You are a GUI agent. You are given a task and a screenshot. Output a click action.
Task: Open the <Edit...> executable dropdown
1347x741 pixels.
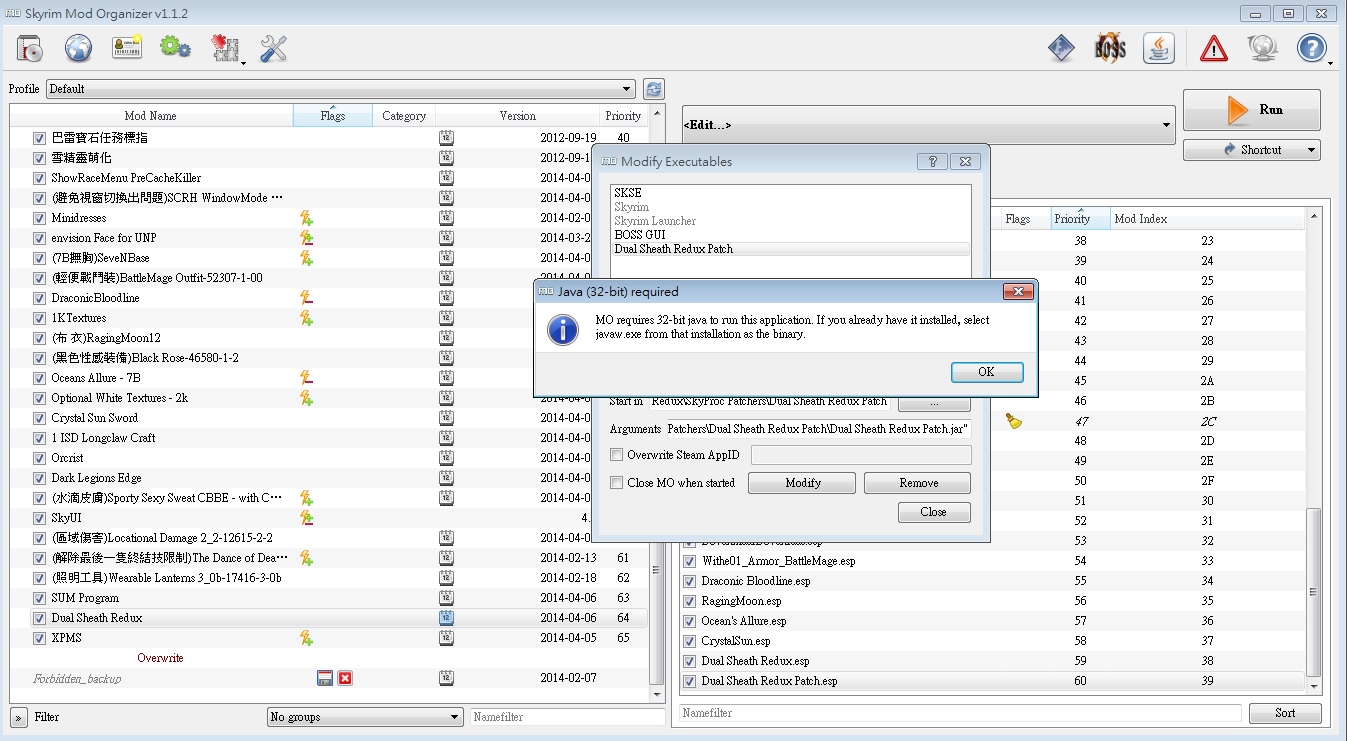pos(928,125)
